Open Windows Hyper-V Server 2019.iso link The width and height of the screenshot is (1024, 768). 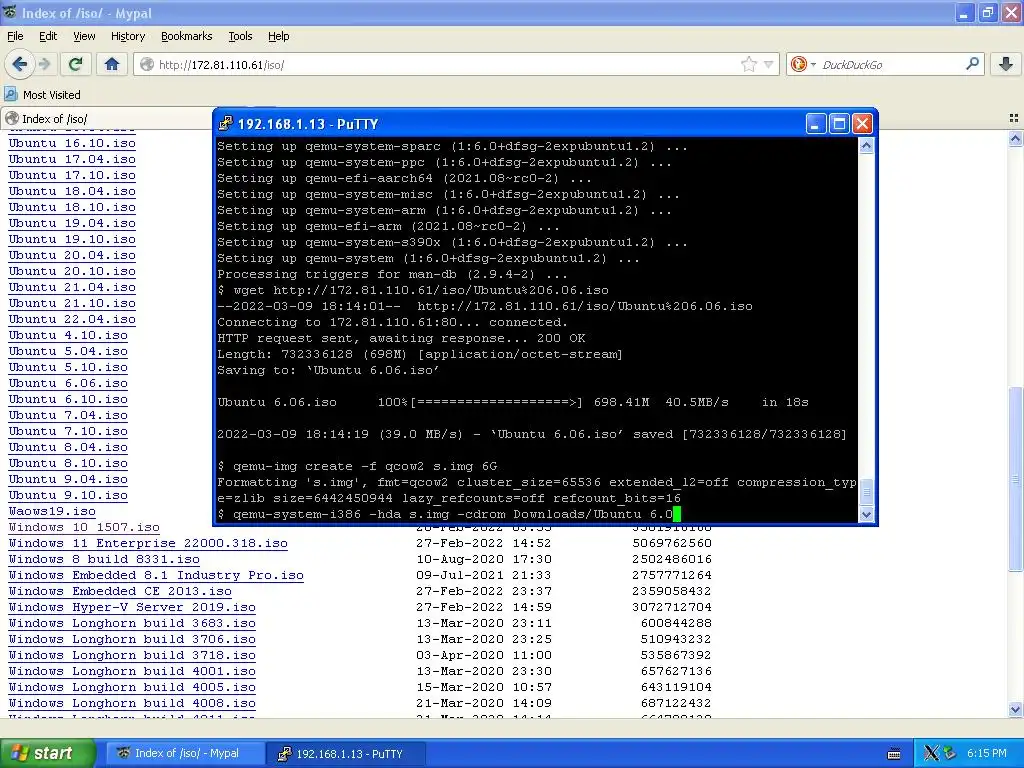click(x=132, y=607)
